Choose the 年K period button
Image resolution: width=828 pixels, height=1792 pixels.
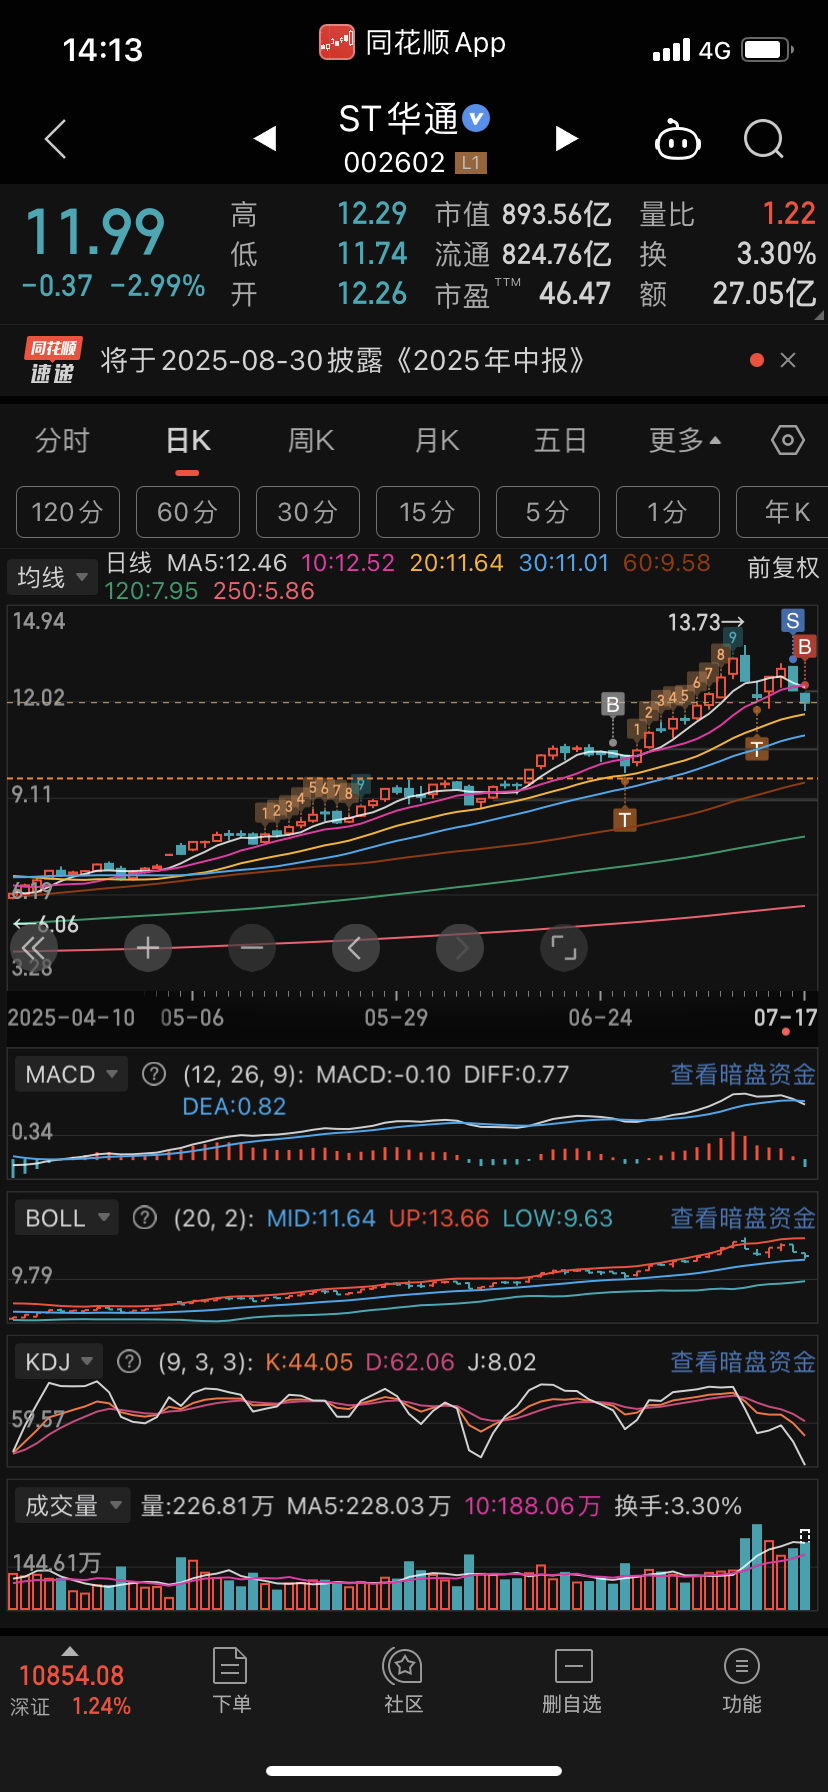[x=782, y=512]
